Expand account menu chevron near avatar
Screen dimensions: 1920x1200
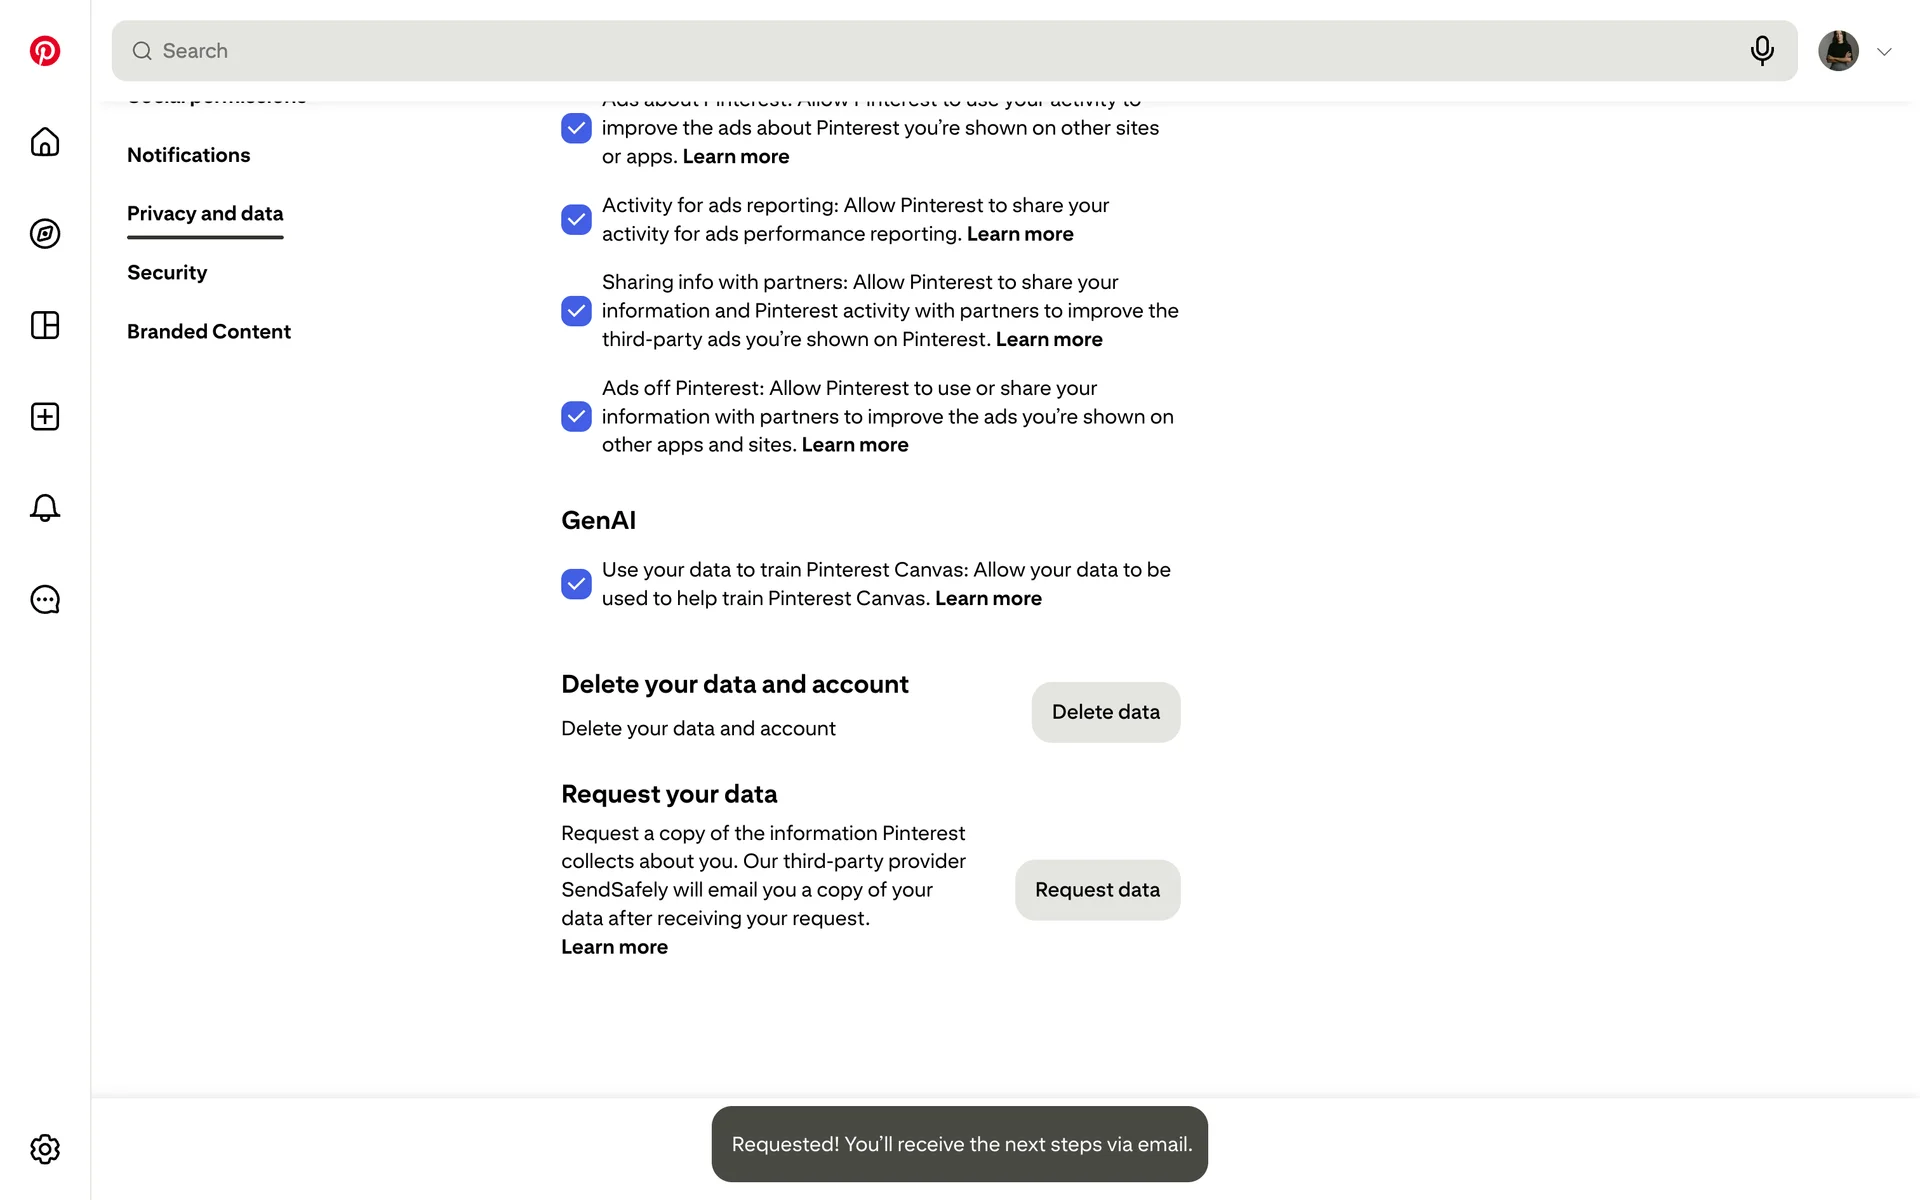coord(1884,52)
